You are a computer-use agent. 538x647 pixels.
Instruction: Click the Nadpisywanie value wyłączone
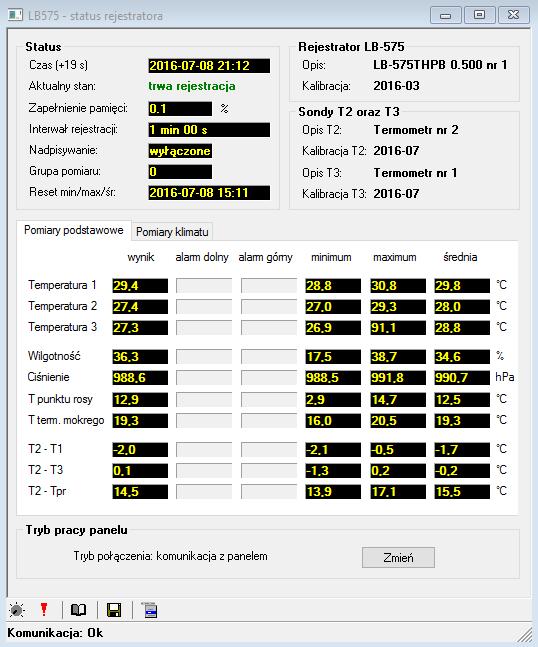180,151
